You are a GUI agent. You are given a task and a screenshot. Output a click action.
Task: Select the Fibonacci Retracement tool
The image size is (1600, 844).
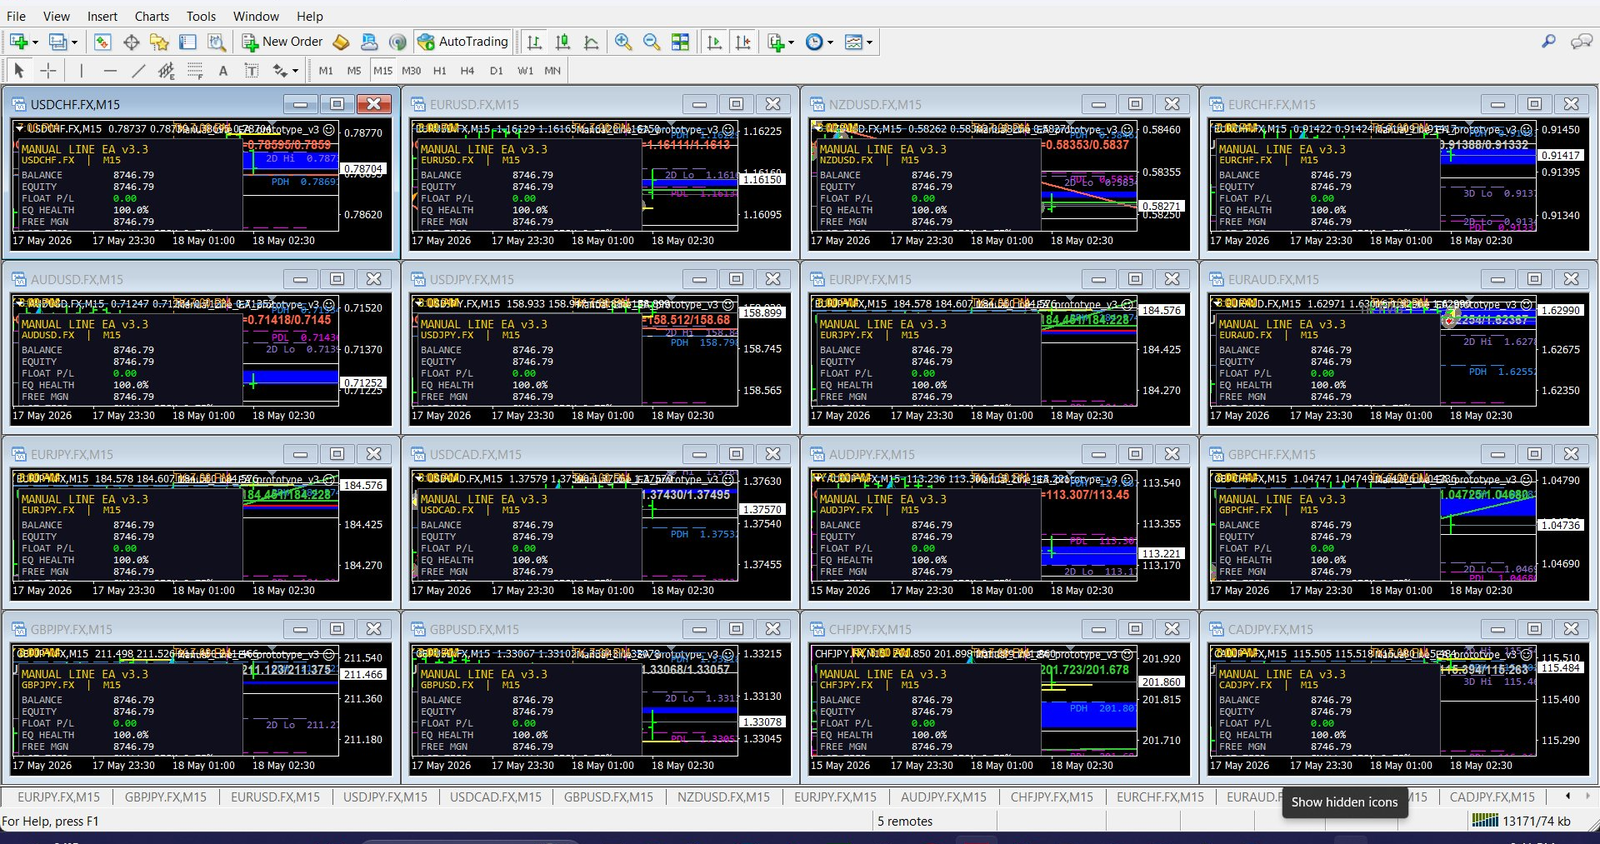click(195, 70)
